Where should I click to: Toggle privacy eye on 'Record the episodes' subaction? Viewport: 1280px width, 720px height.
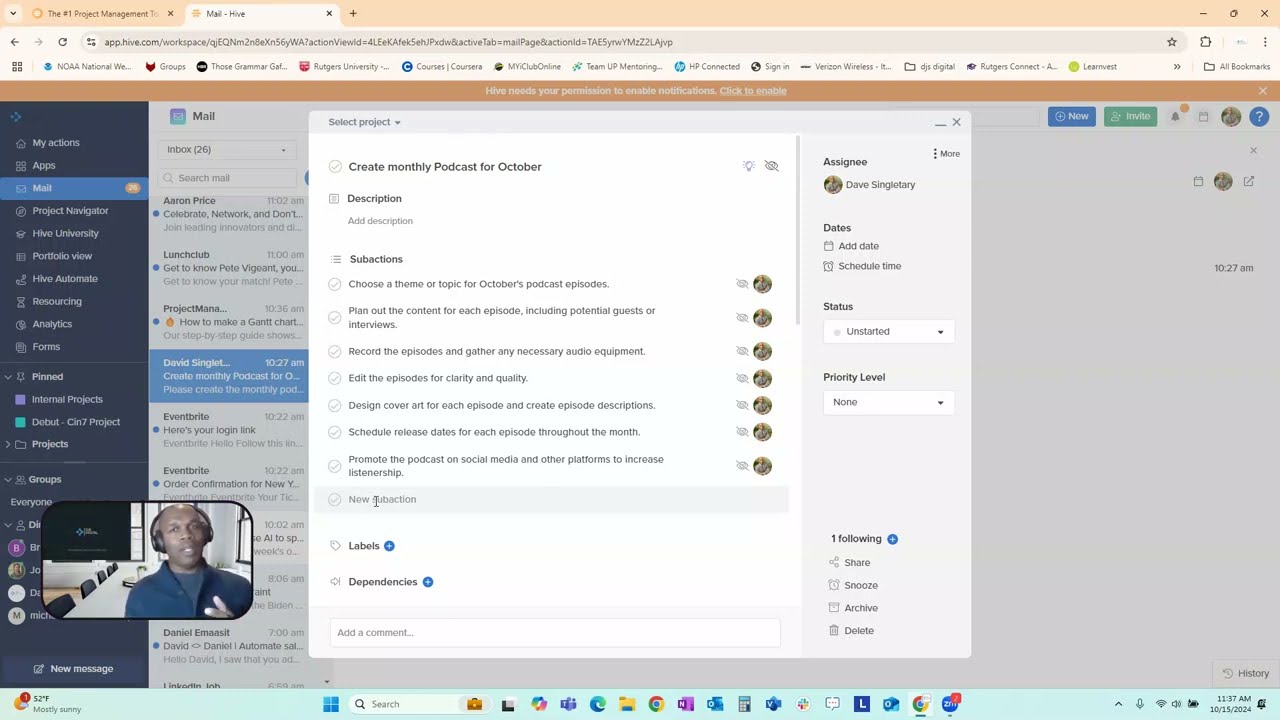[x=742, y=351]
